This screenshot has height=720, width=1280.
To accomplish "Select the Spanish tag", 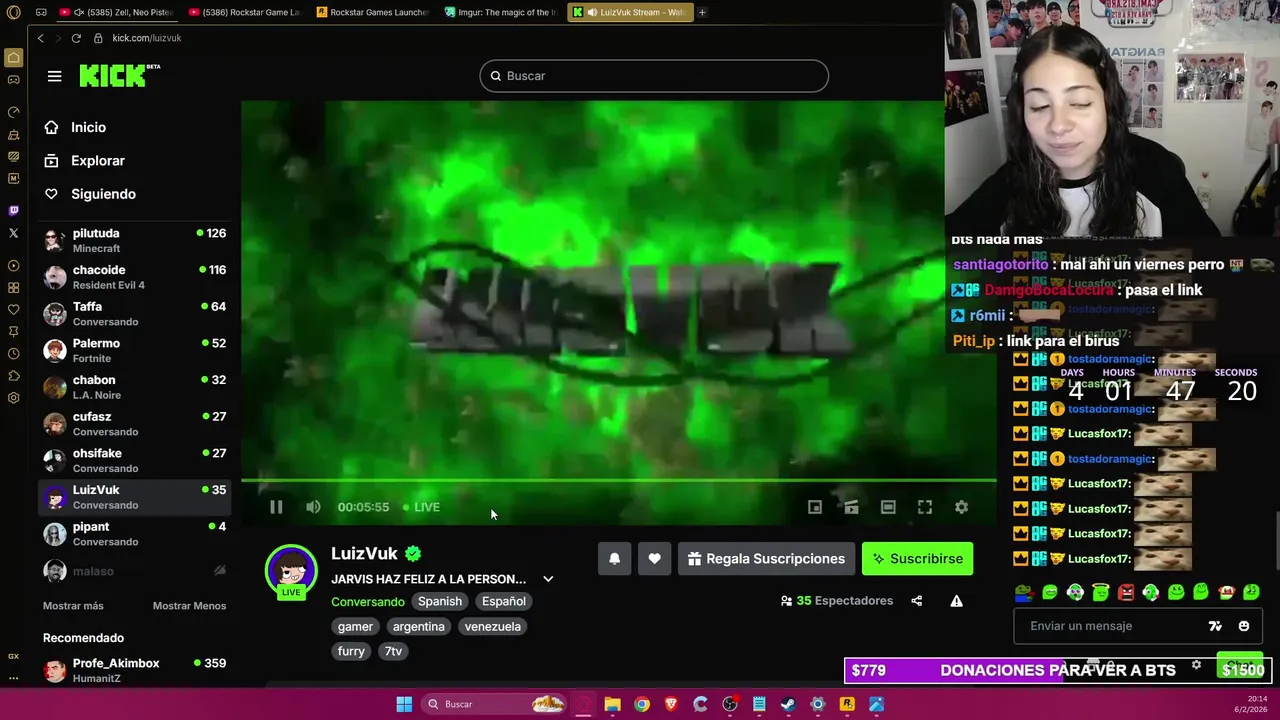I will coord(440,601).
